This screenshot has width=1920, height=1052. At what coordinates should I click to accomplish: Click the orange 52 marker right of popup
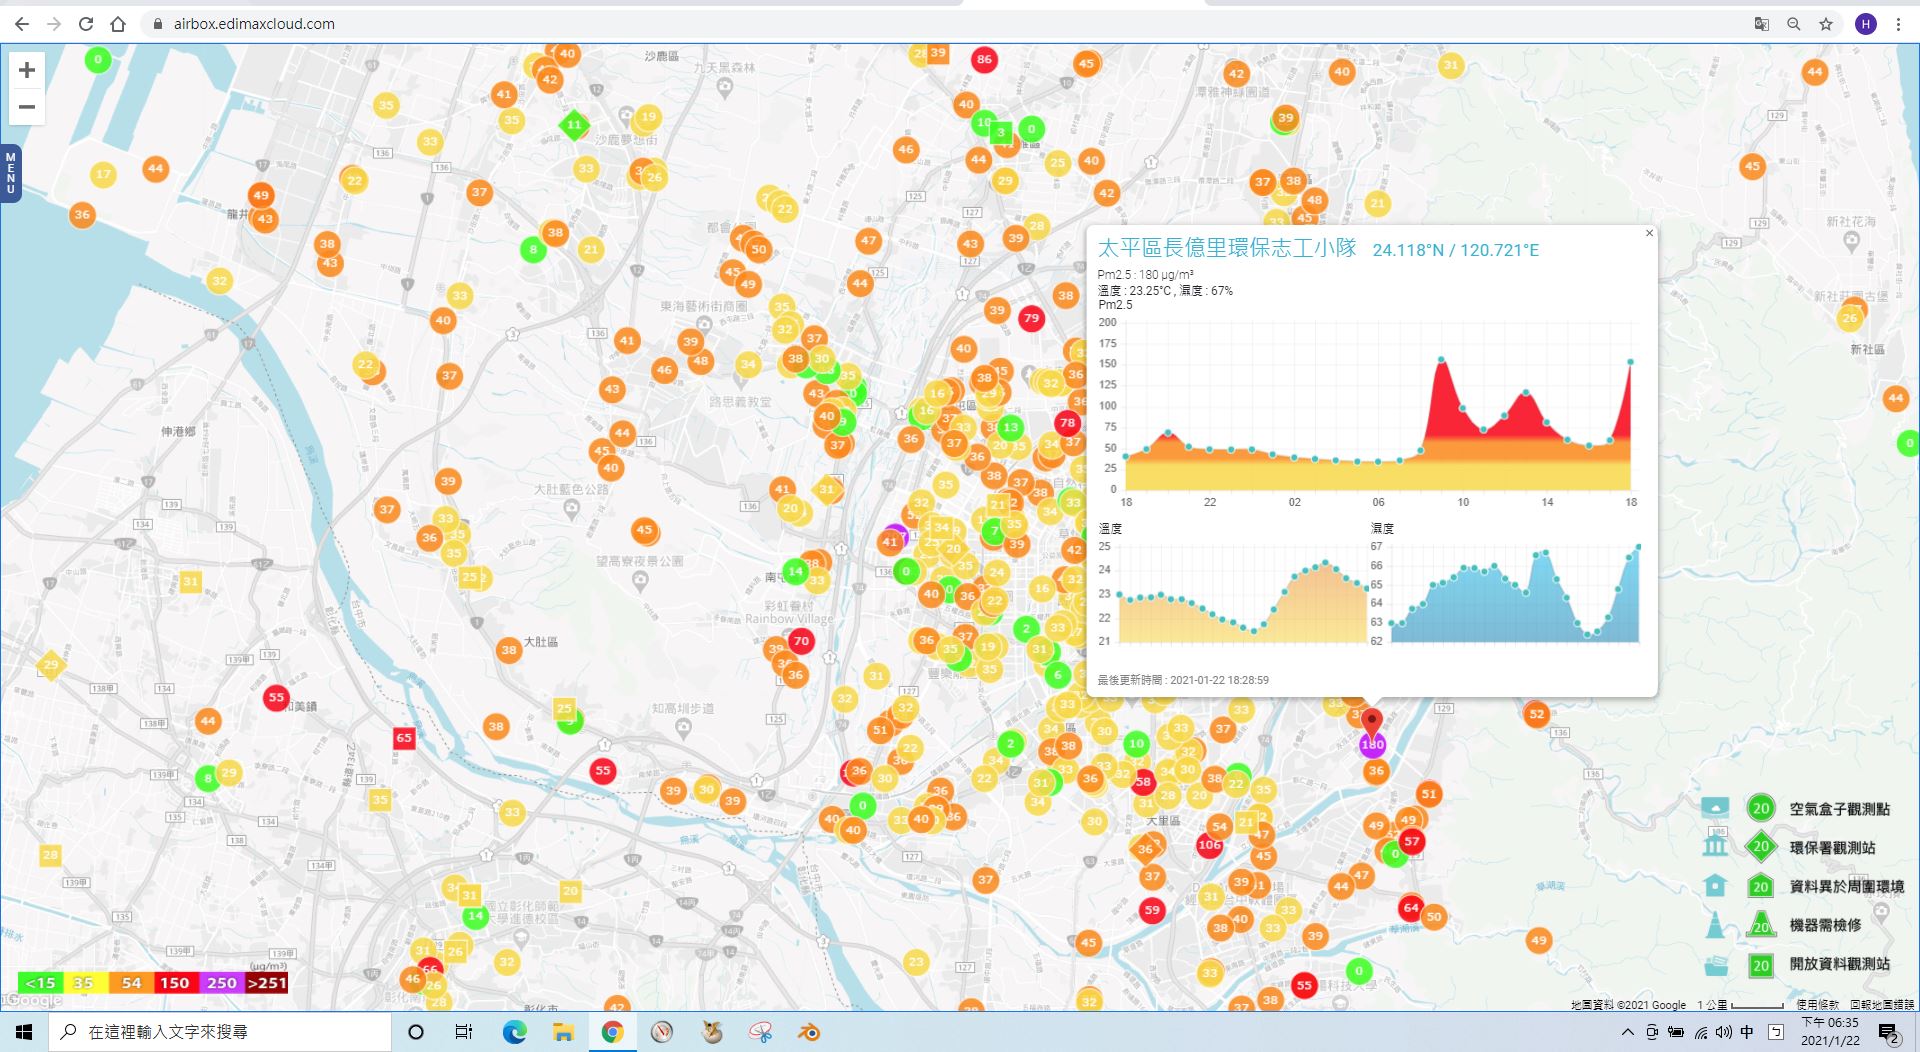[1537, 714]
